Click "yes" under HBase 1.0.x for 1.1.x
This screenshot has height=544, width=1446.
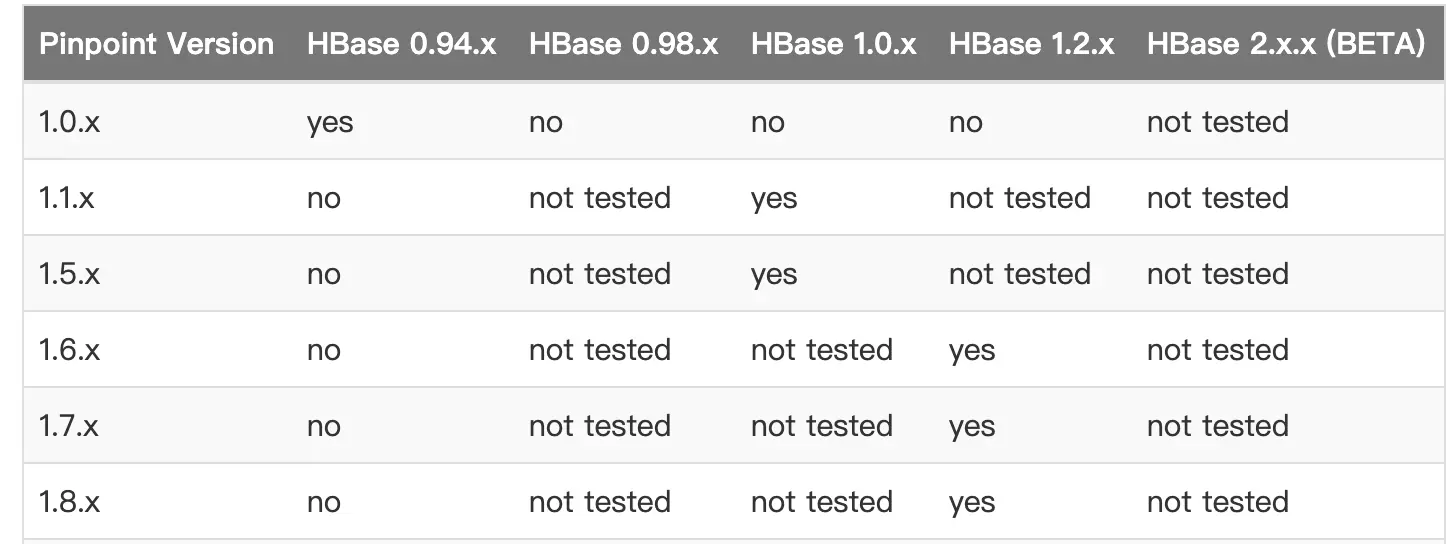point(774,199)
